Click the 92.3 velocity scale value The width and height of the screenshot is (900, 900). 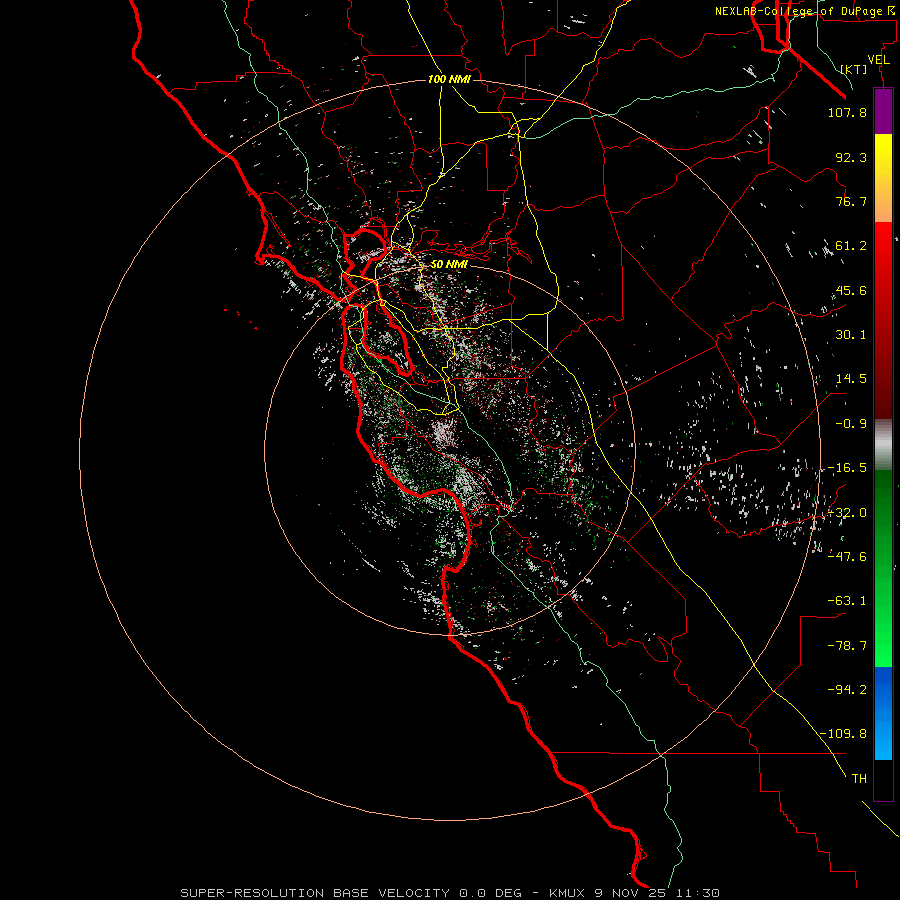click(851, 157)
